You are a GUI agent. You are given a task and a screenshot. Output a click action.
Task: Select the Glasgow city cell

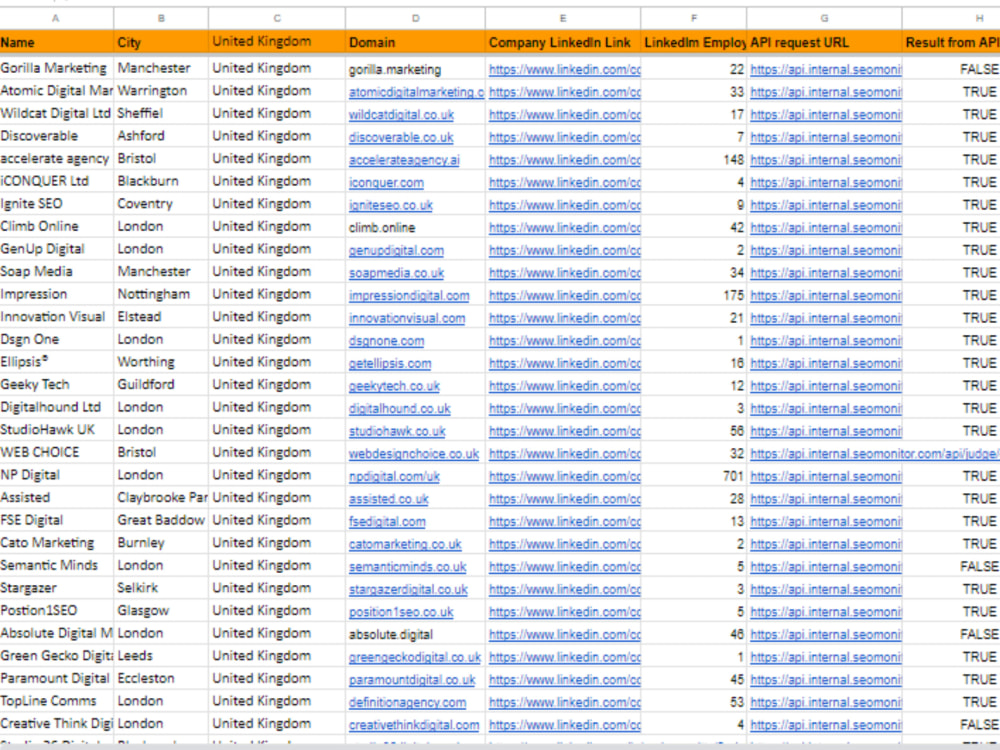[161, 611]
